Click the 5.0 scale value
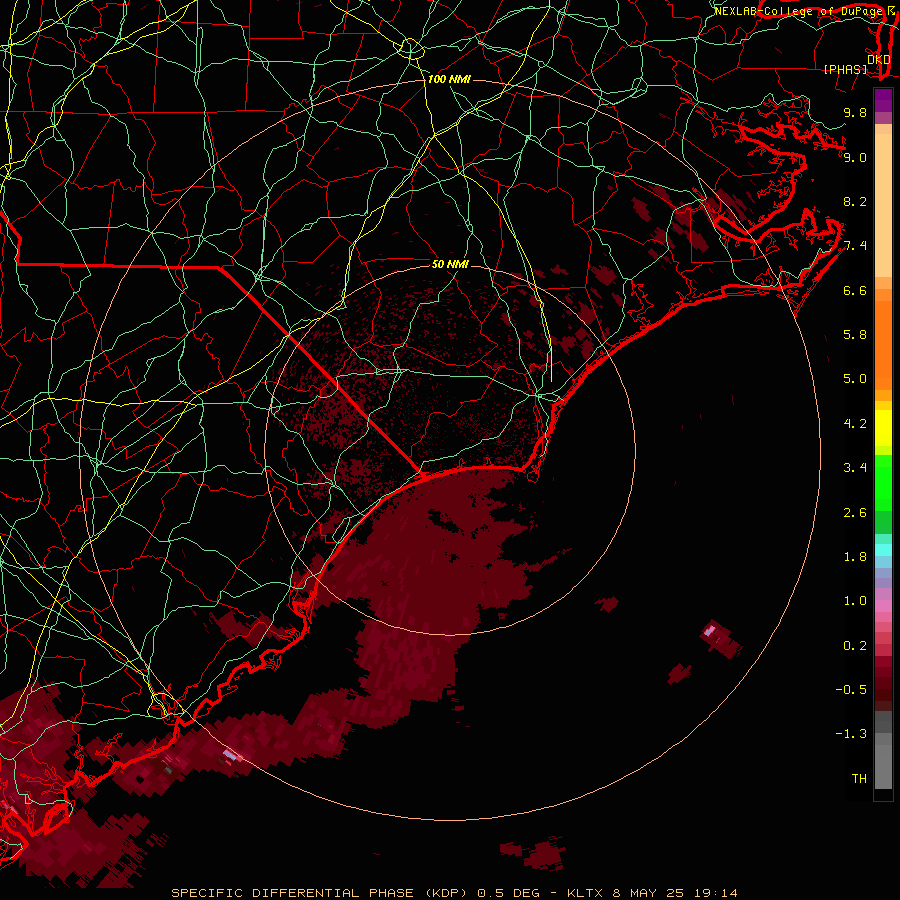900x900 pixels. coord(855,379)
